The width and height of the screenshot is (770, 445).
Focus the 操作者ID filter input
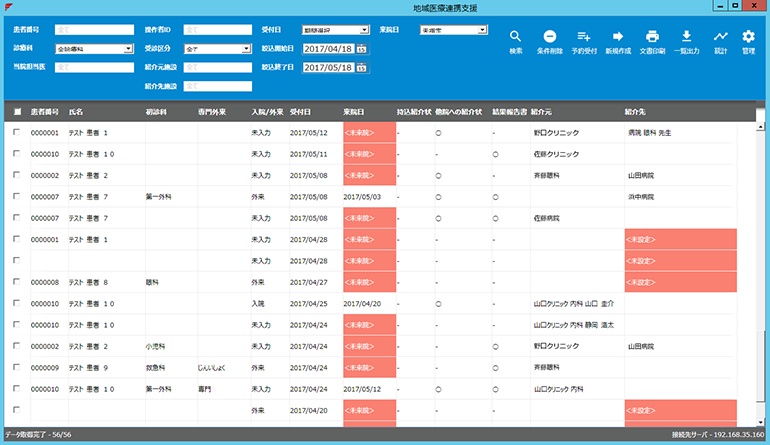[218, 29]
